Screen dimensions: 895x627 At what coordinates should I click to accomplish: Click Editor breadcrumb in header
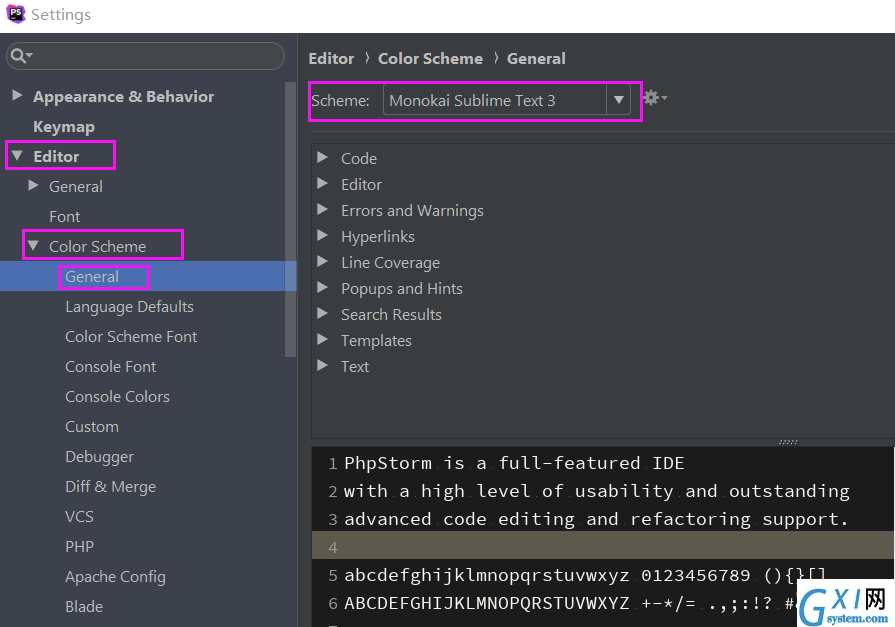(331, 58)
